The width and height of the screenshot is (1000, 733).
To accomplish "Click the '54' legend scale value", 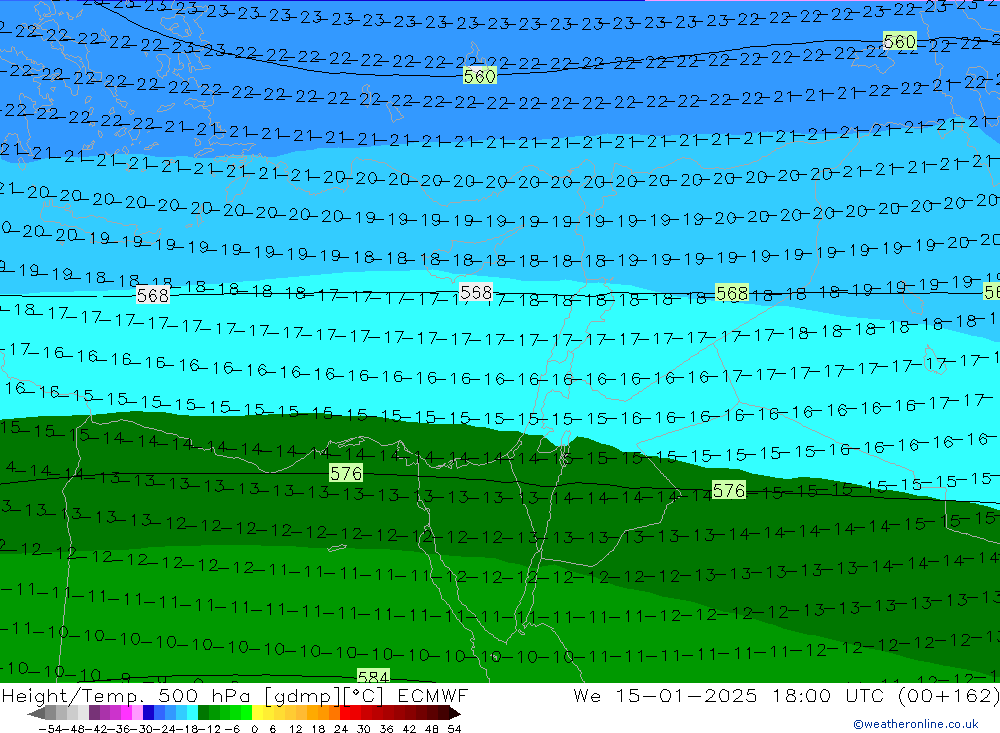I will [454, 729].
